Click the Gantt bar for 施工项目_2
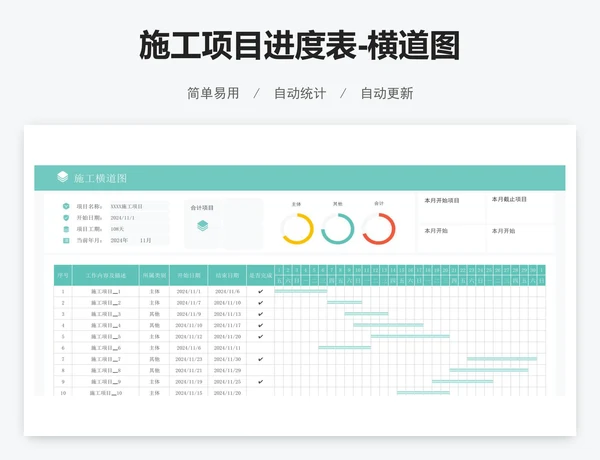The image size is (600, 460). (344, 302)
